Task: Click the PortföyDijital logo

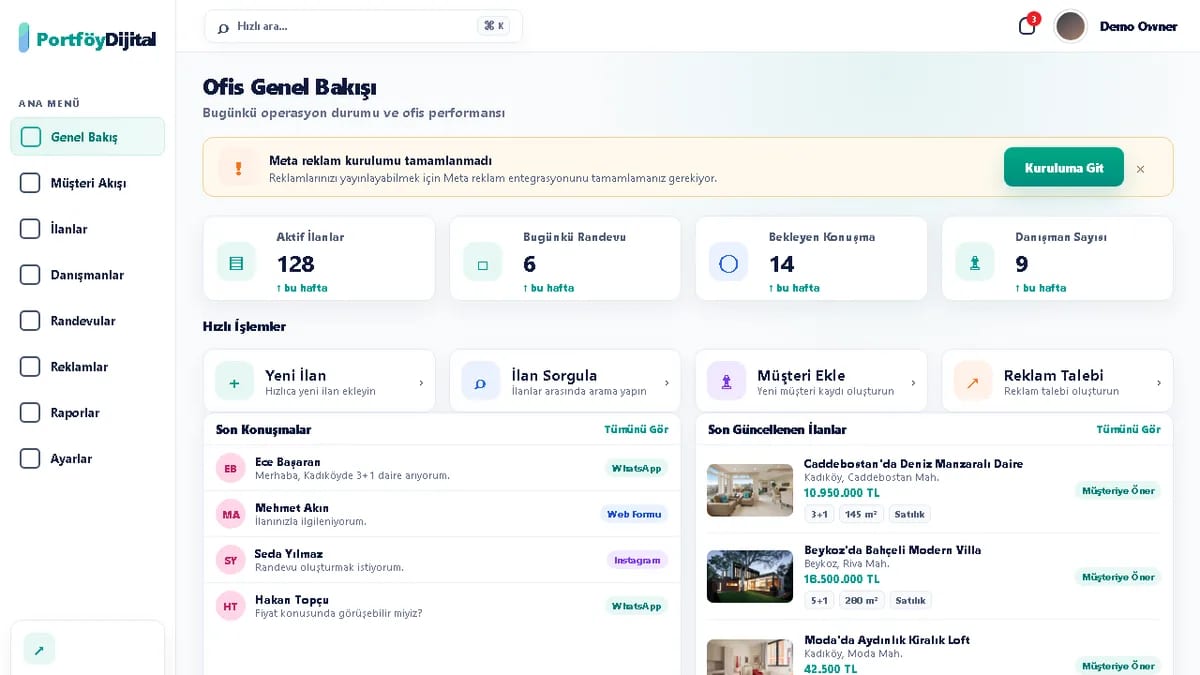Action: coord(87,39)
